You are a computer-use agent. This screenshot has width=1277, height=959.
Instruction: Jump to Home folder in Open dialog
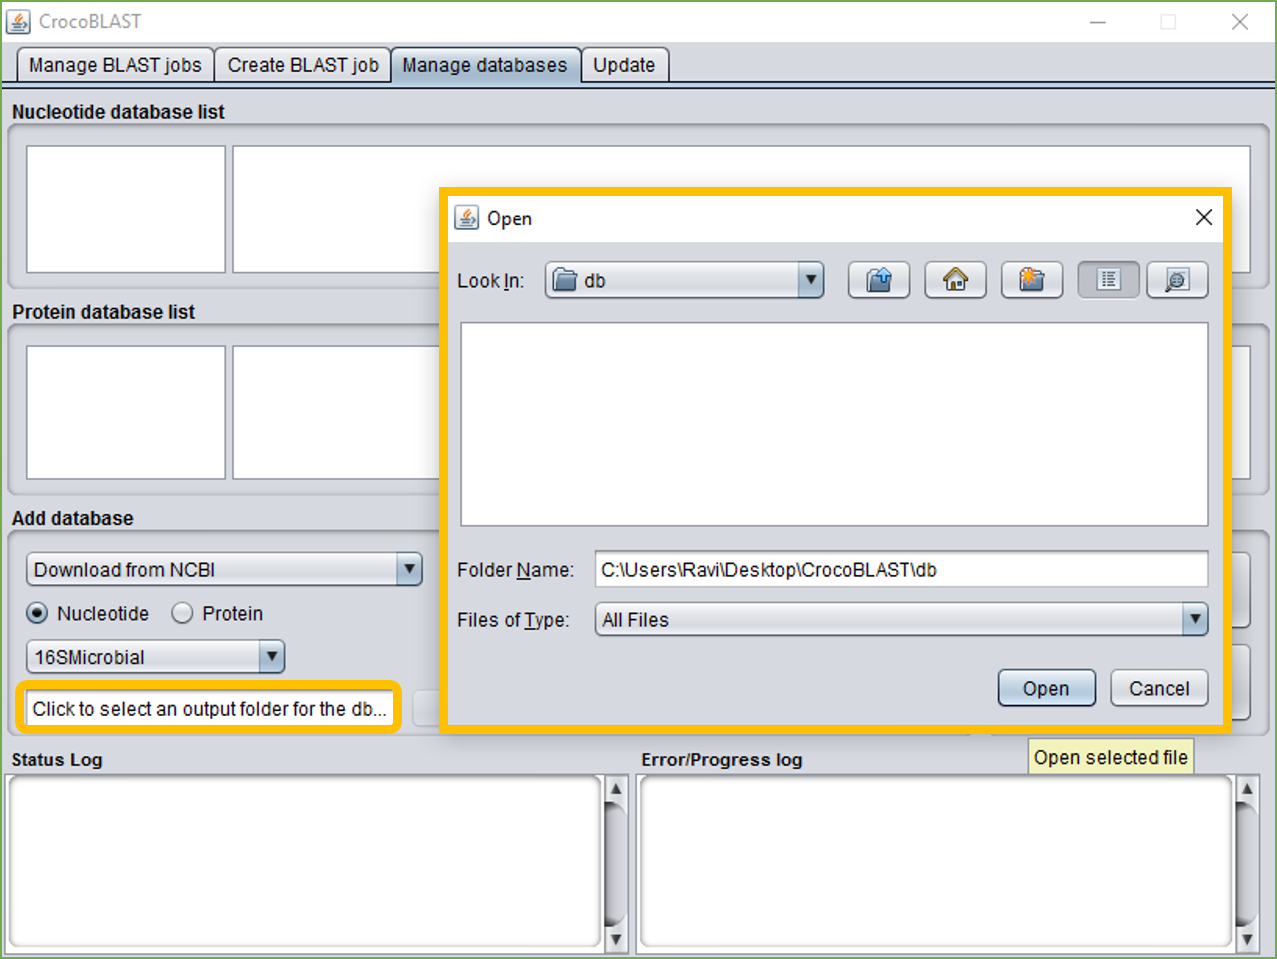pos(955,280)
